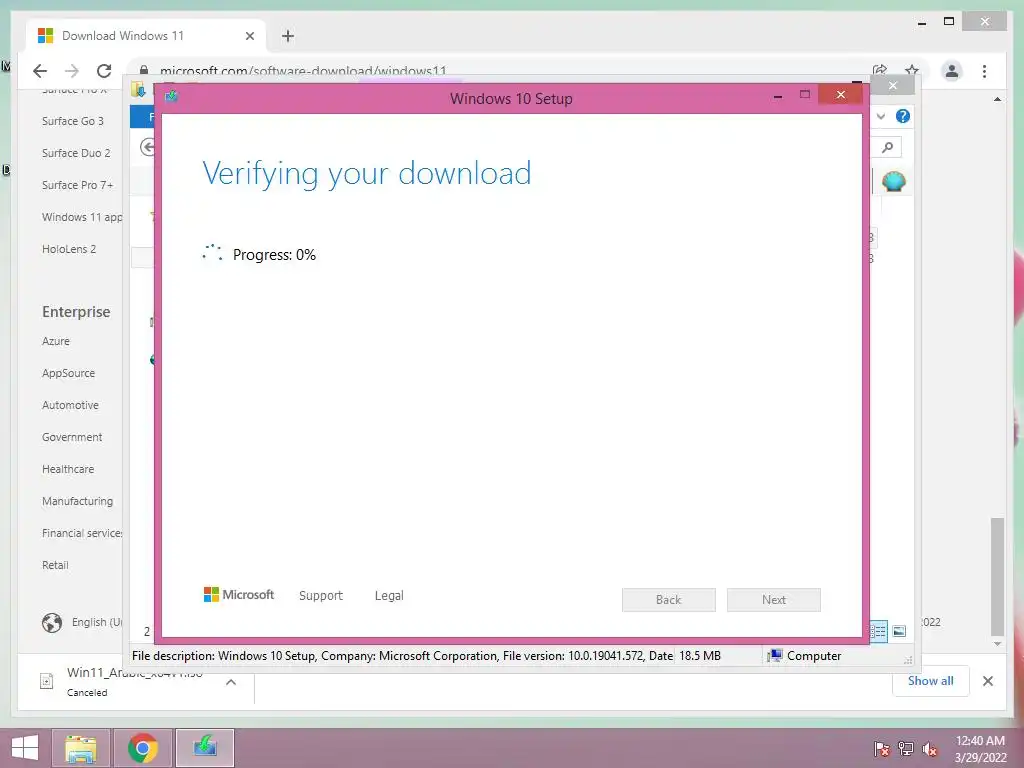Close the Chrome downloads bar

[988, 681]
